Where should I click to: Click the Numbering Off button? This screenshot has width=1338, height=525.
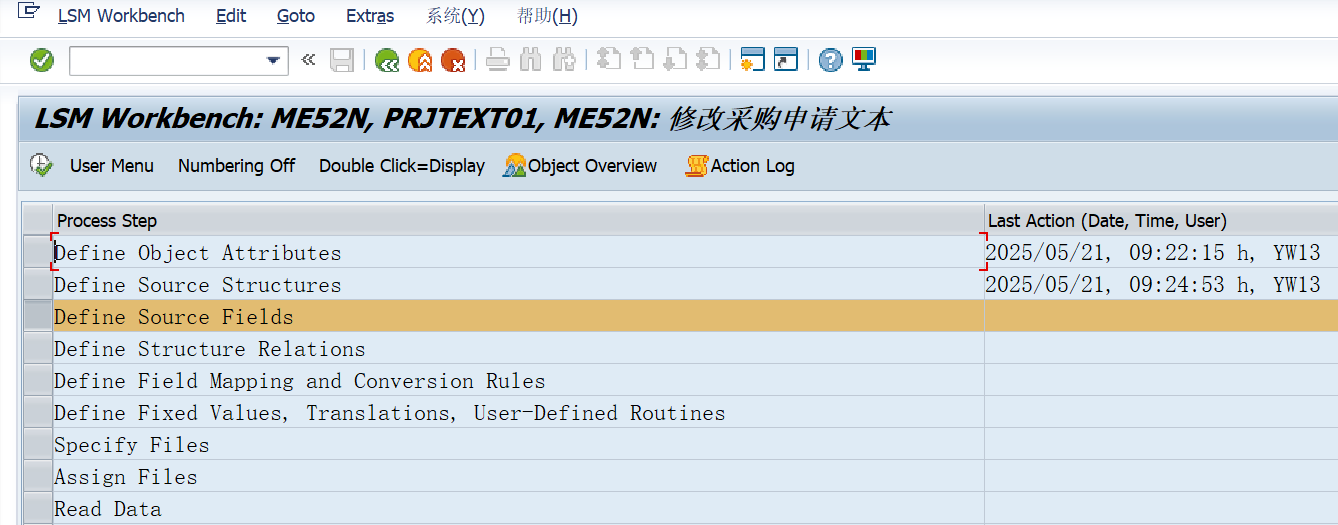click(236, 166)
